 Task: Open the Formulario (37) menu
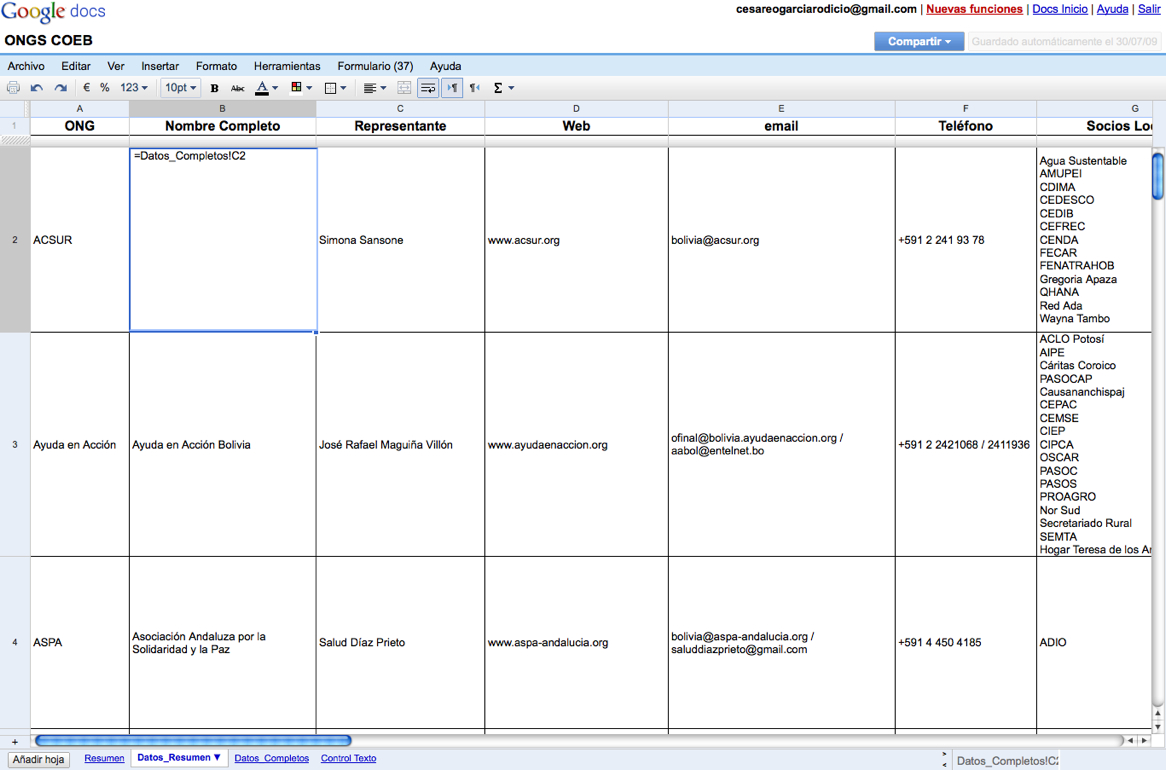pyautogui.click(x=375, y=66)
